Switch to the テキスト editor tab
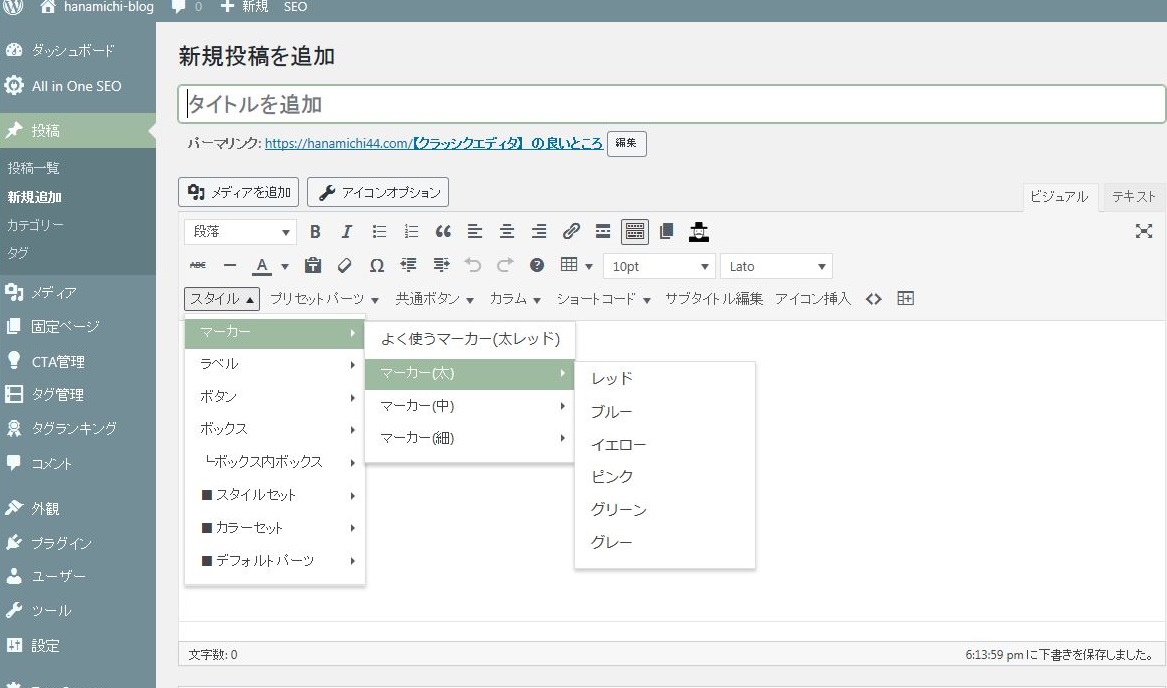 pos(1133,197)
